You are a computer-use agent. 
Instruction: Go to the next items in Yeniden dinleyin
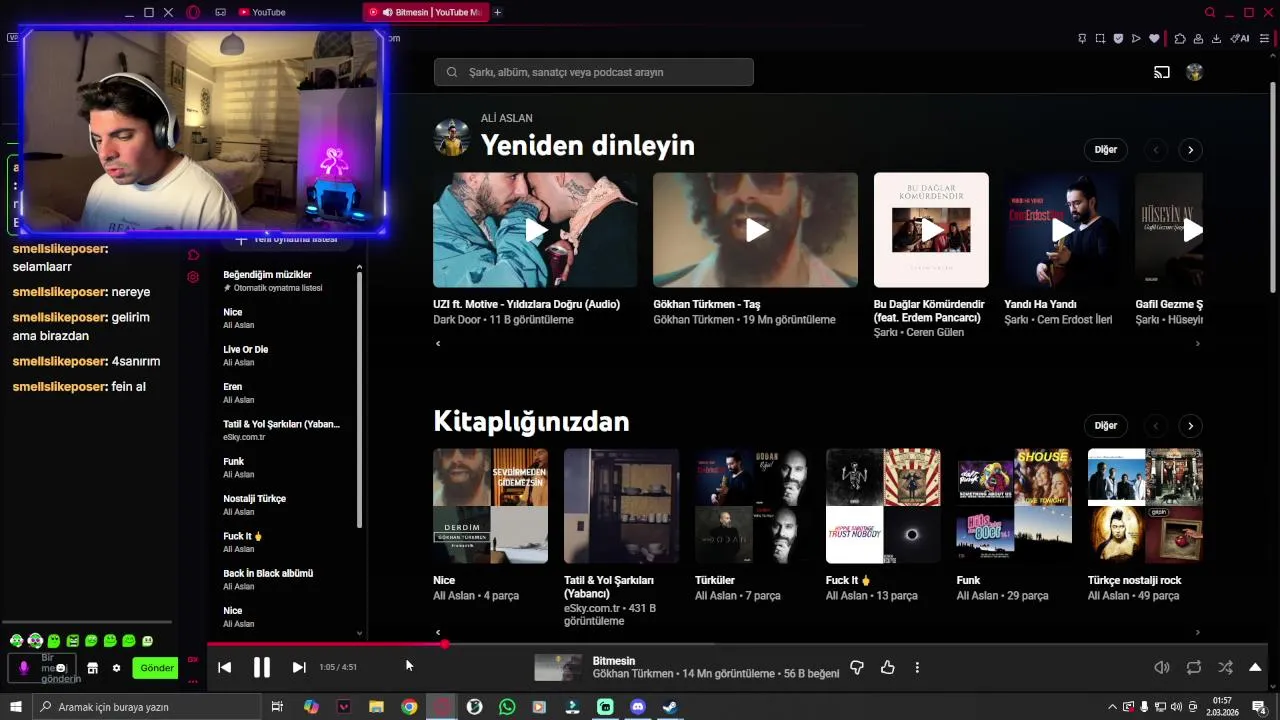point(1190,150)
